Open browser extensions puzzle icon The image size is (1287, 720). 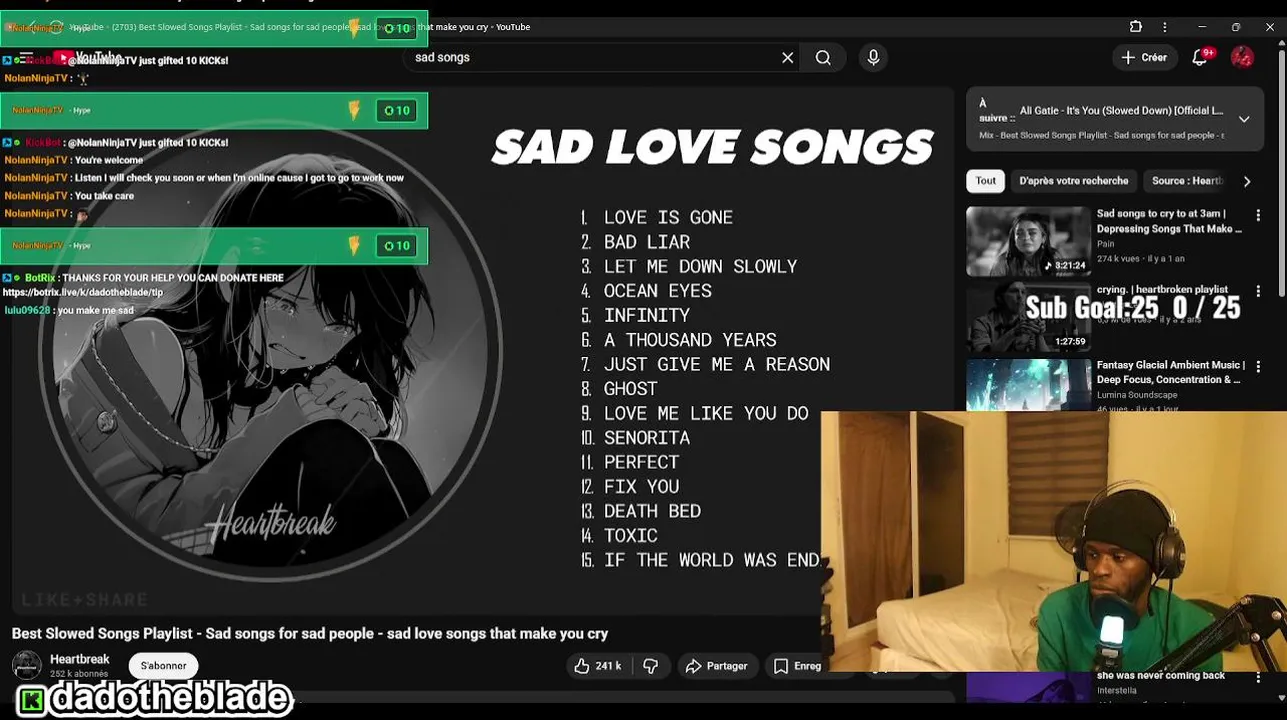pyautogui.click(x=1136, y=27)
